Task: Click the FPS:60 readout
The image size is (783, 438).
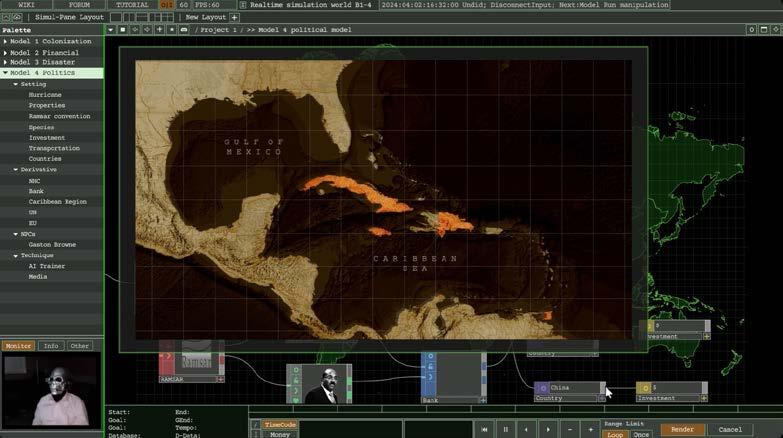Action: 207,4
